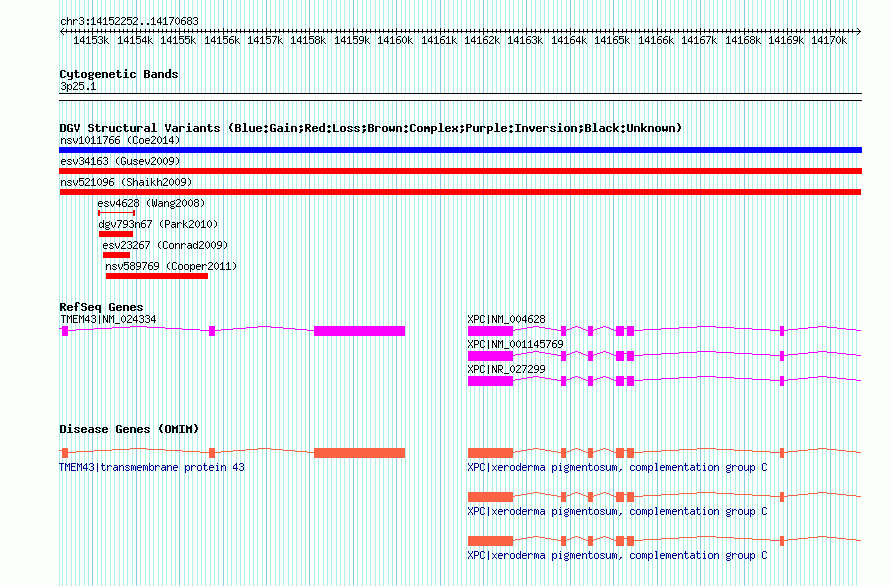
Task: Select the red loss bar for esv34163
Action: [460, 171]
